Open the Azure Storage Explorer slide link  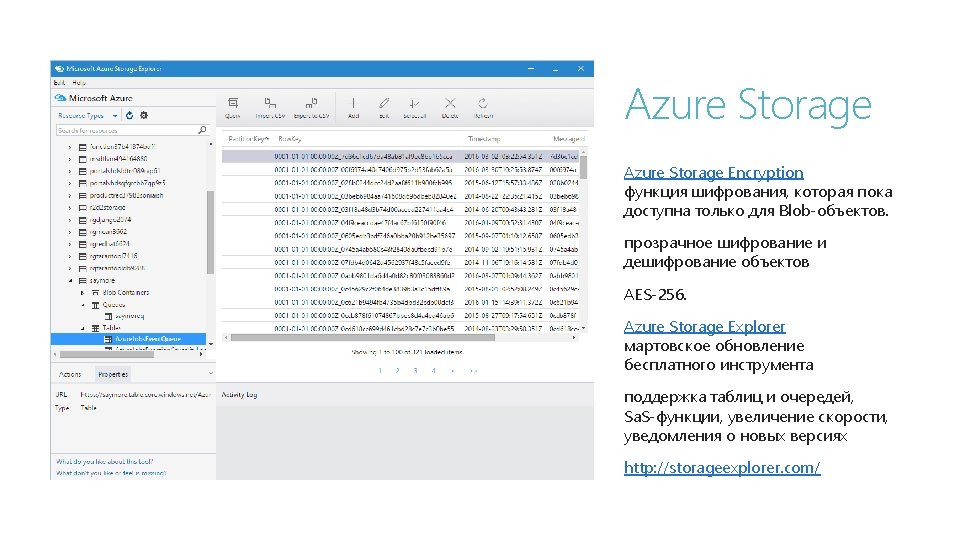(x=704, y=326)
